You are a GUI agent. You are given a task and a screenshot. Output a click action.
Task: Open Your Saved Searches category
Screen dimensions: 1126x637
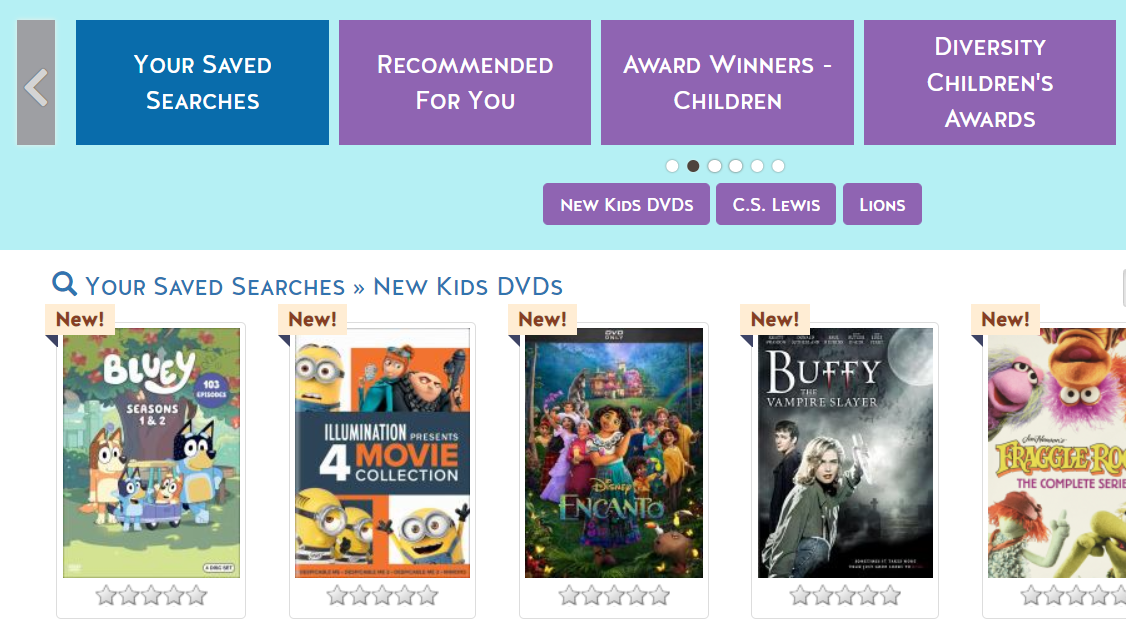pyautogui.click(x=202, y=83)
